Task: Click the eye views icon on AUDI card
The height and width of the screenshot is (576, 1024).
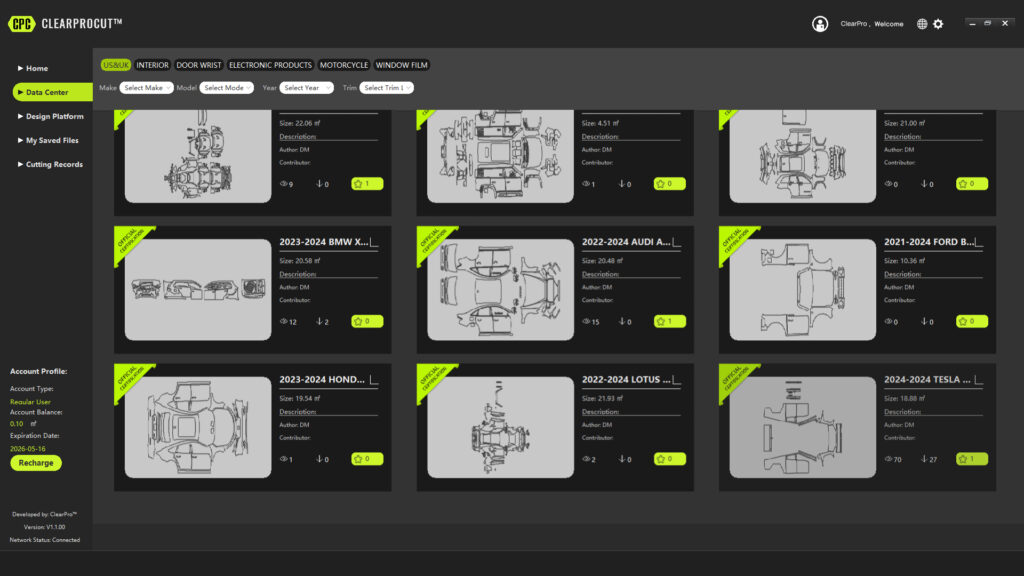Action: (x=586, y=321)
